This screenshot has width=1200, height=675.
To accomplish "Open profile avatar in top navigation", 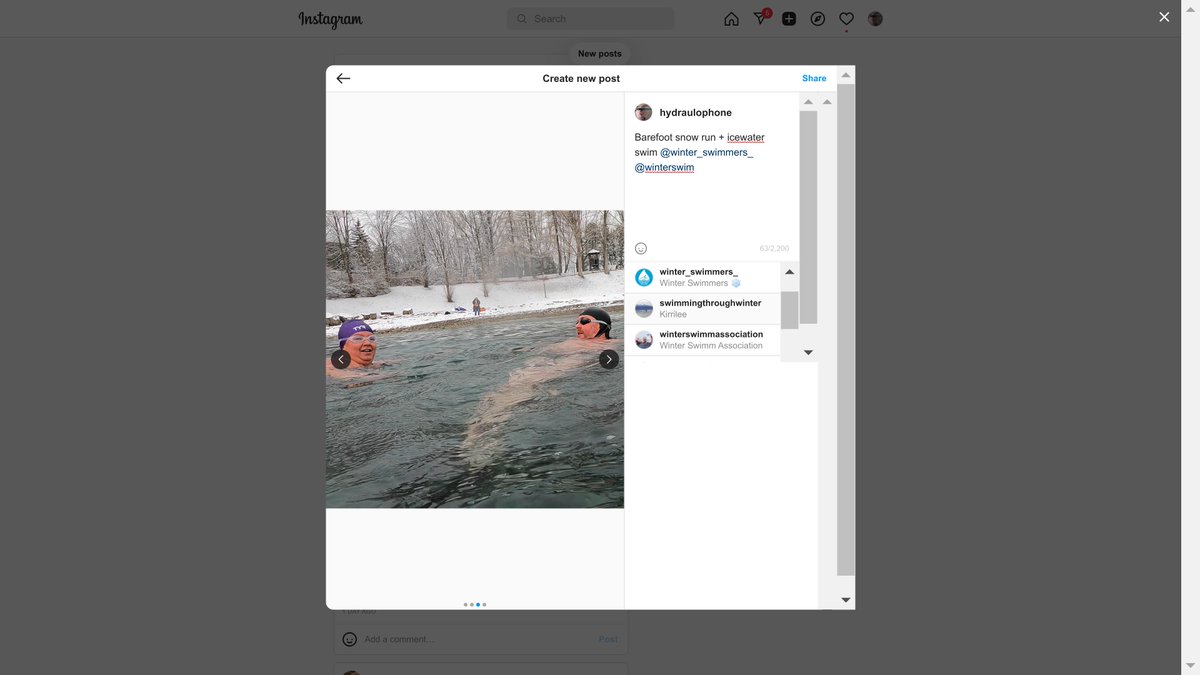I will [x=875, y=19].
